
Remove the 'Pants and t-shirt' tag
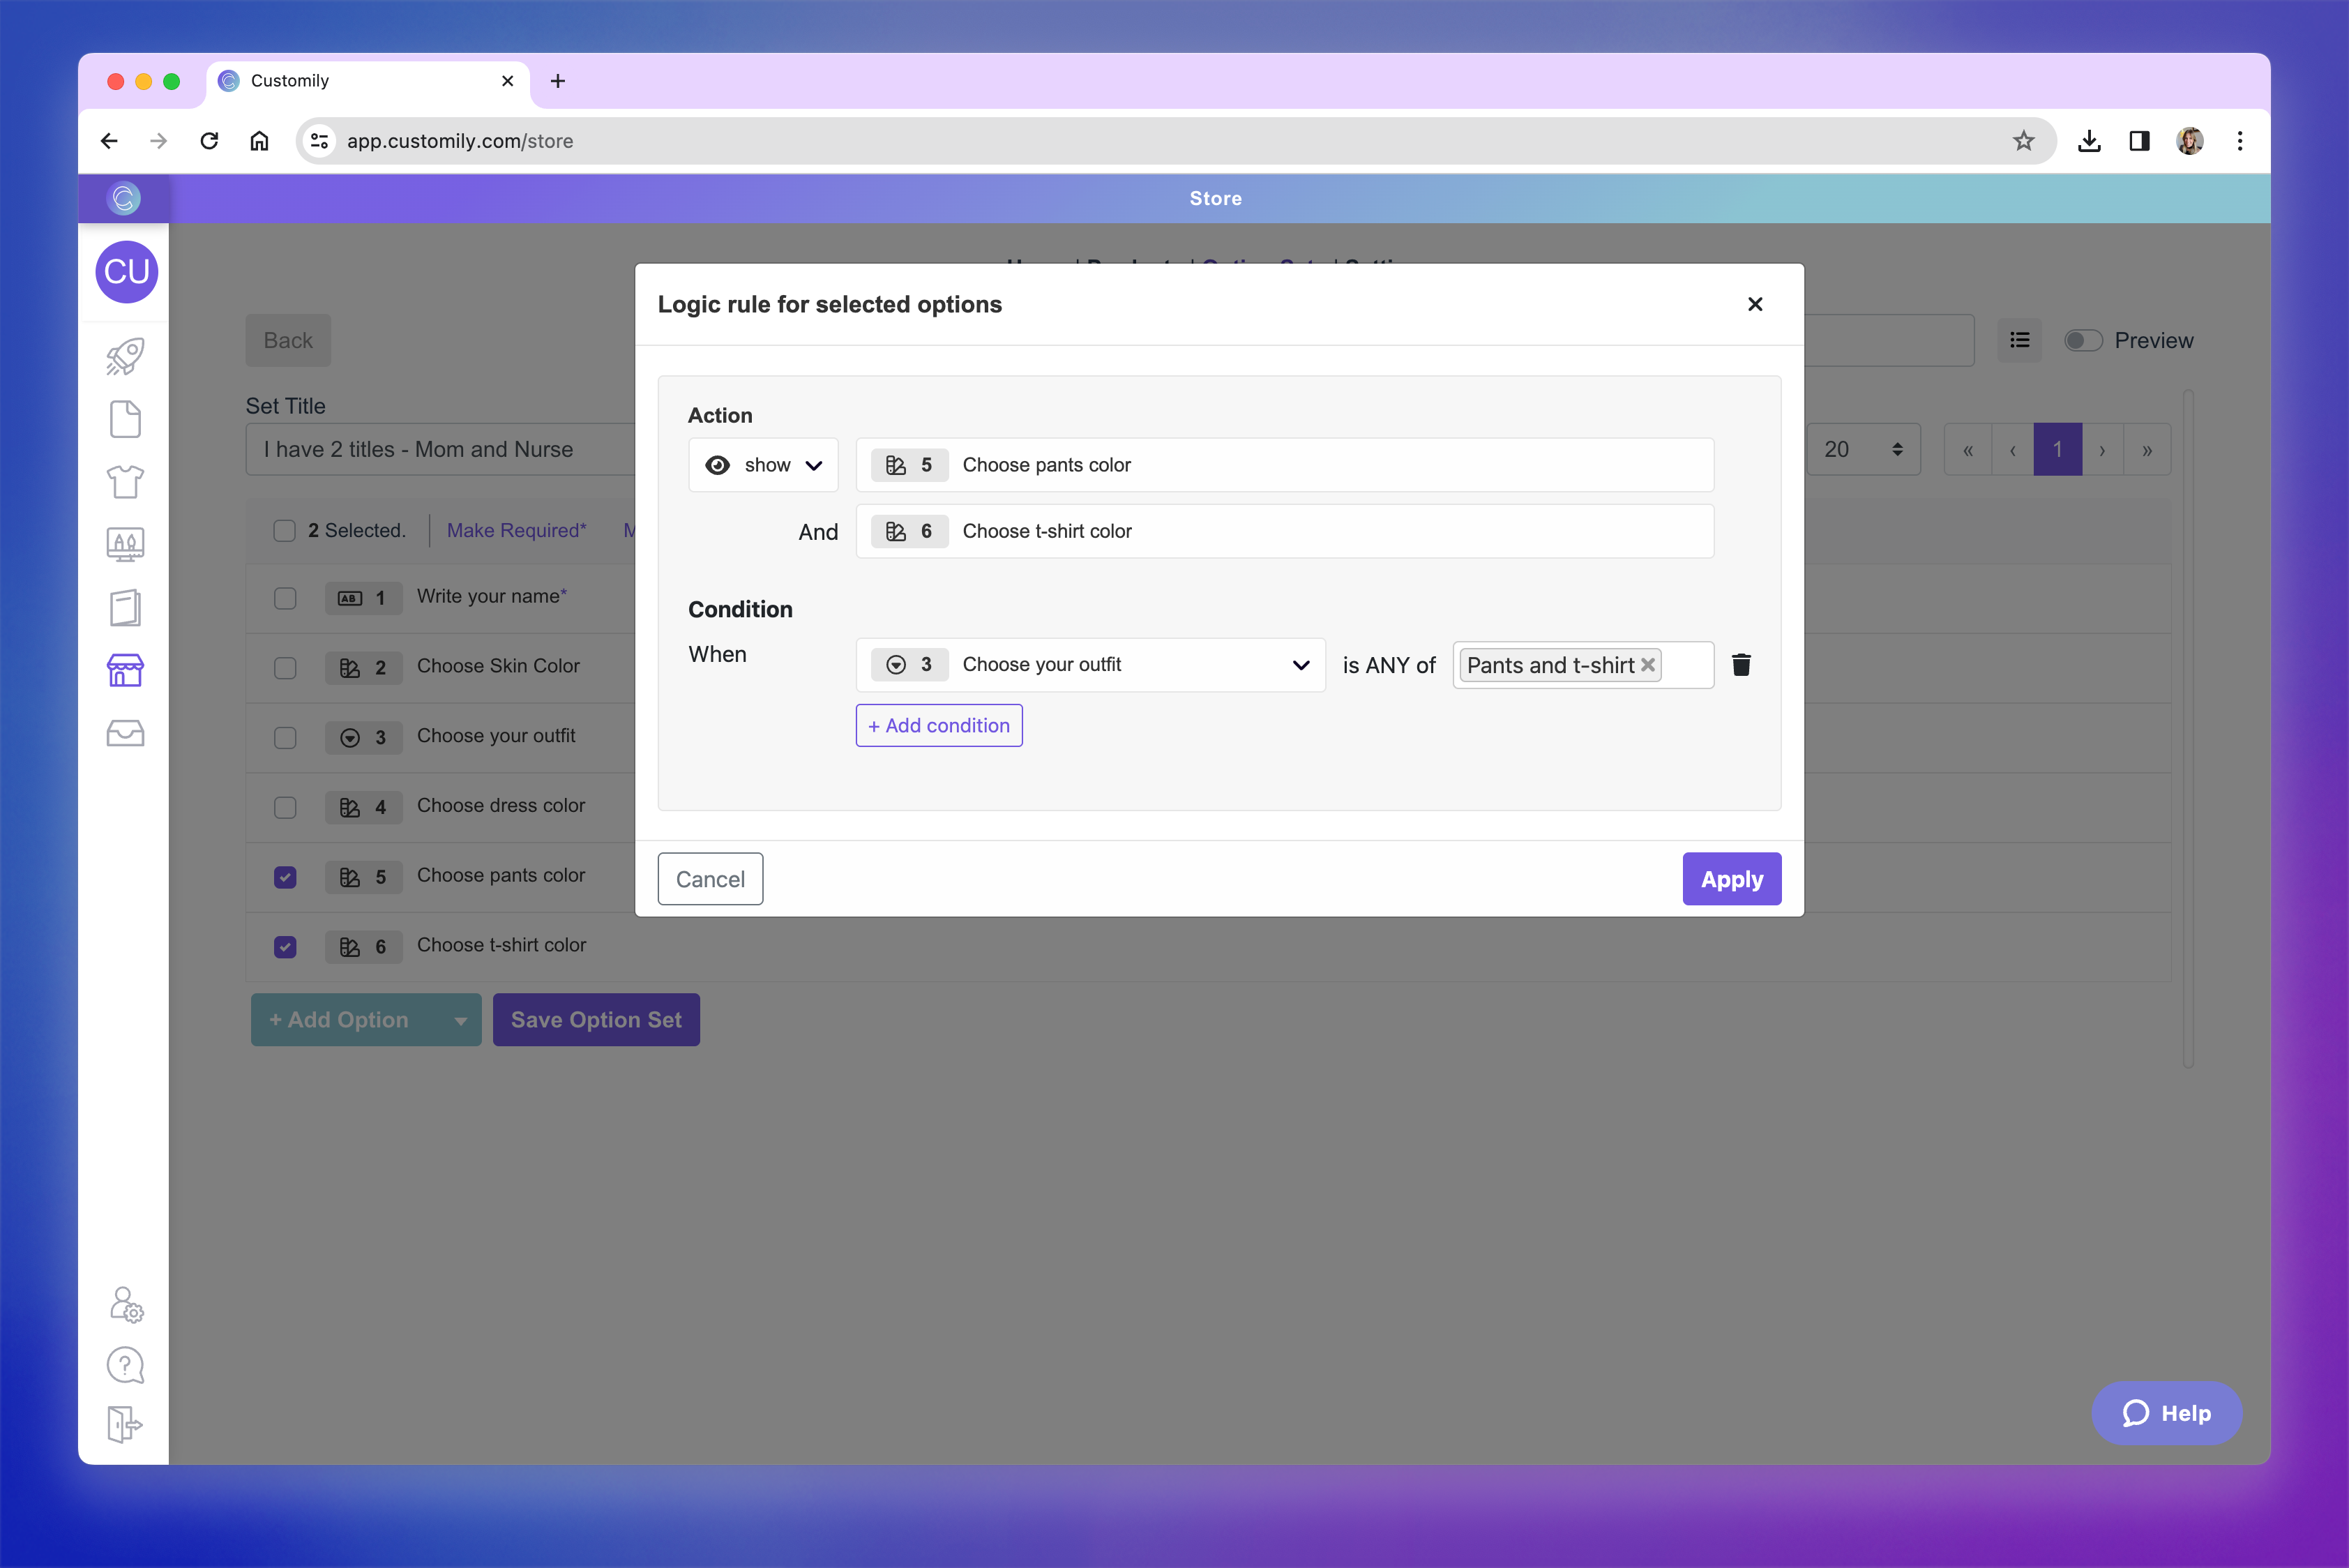1648,665
